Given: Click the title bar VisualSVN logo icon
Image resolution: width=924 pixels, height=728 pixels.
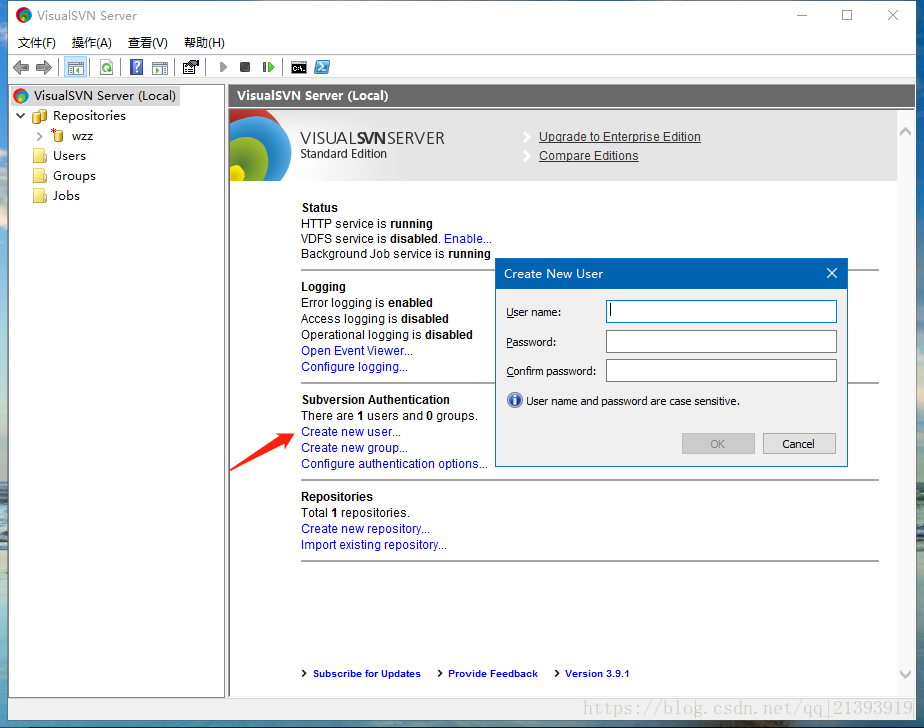Looking at the screenshot, I should (x=24, y=15).
